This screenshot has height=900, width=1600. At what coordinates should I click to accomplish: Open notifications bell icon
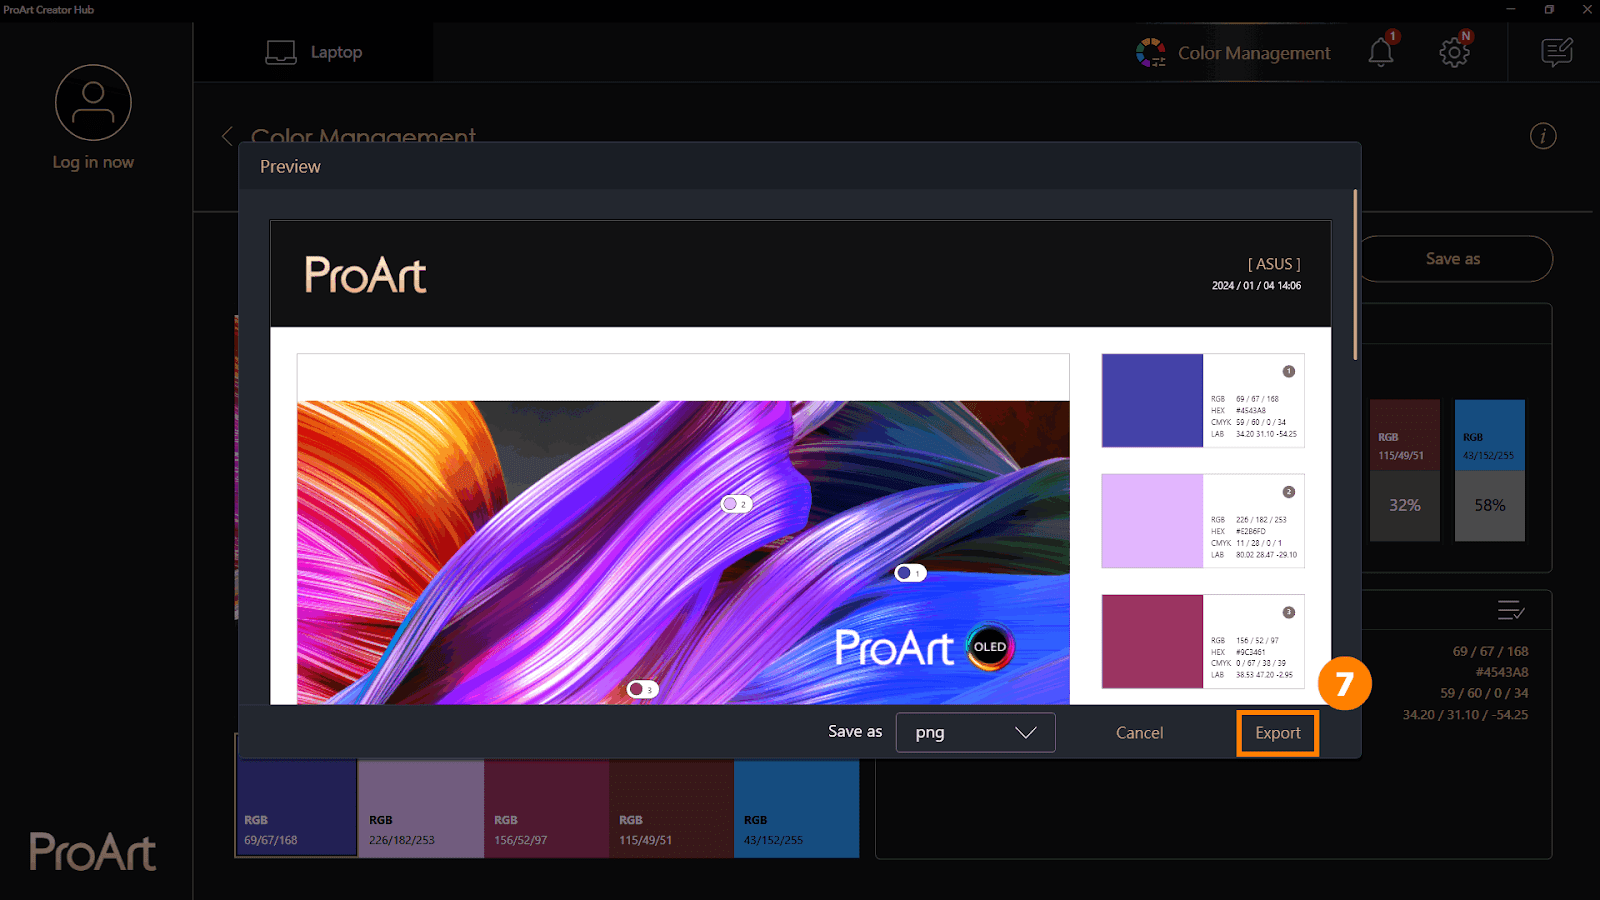[x=1381, y=52]
